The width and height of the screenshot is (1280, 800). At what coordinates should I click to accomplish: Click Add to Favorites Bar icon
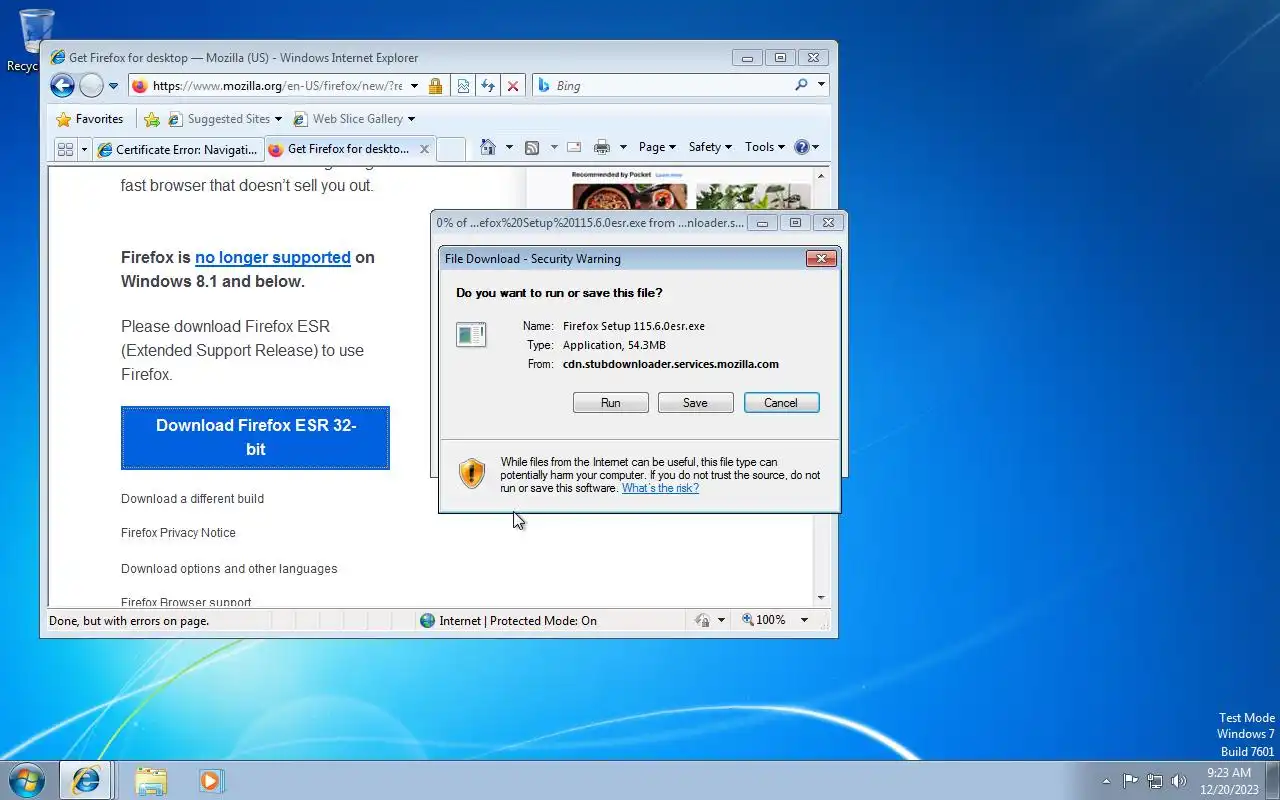[152, 119]
